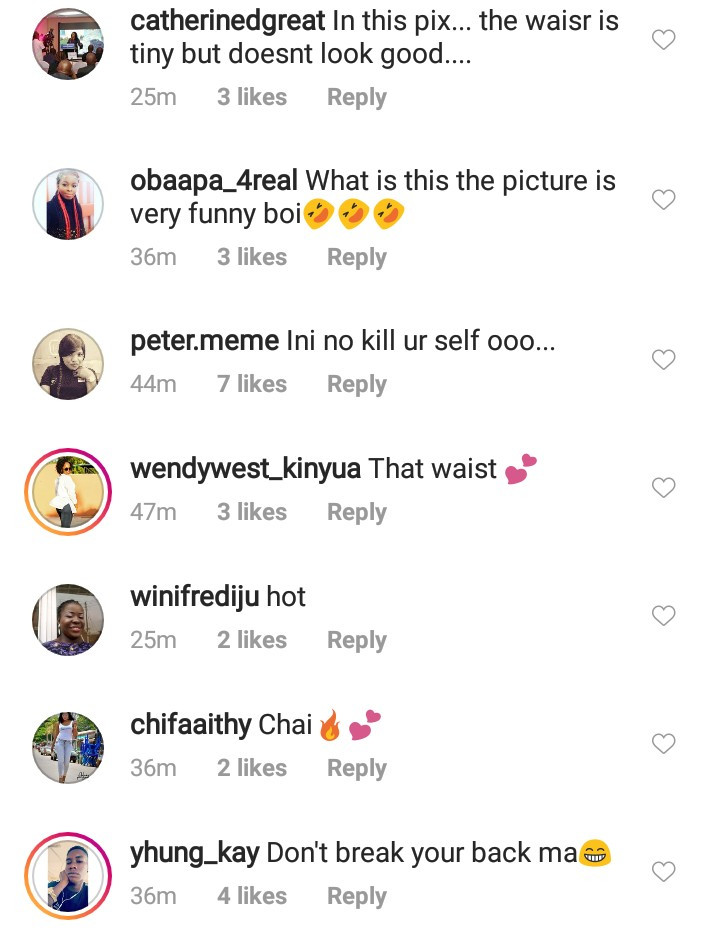Viewport: 720px width, 939px height.
Task: Reply to yhung_kay's comment
Action: pos(356,897)
